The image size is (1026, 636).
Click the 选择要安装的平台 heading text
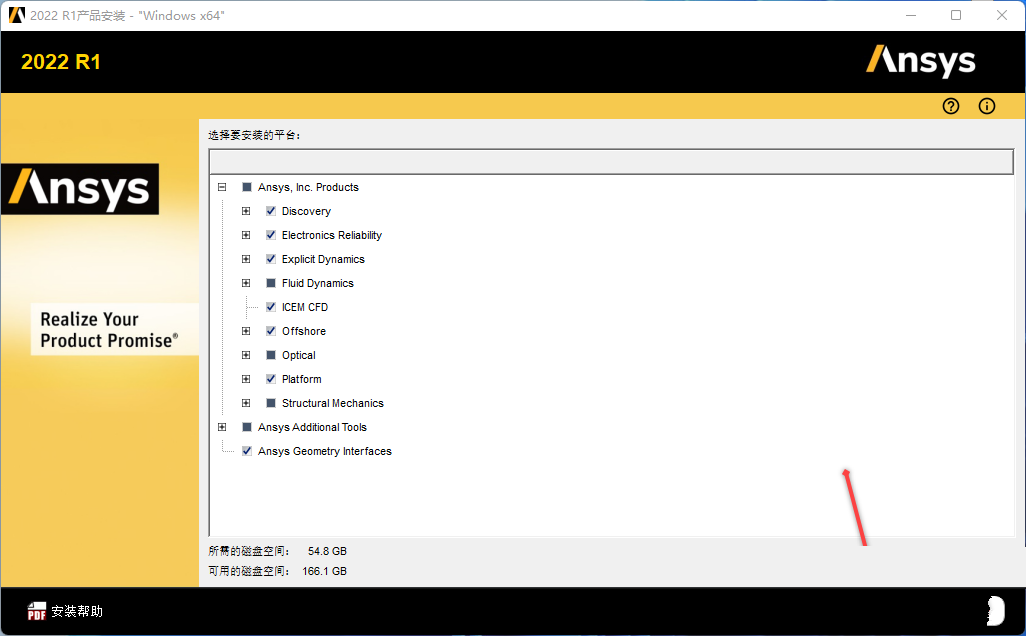pyautogui.click(x=255, y=135)
